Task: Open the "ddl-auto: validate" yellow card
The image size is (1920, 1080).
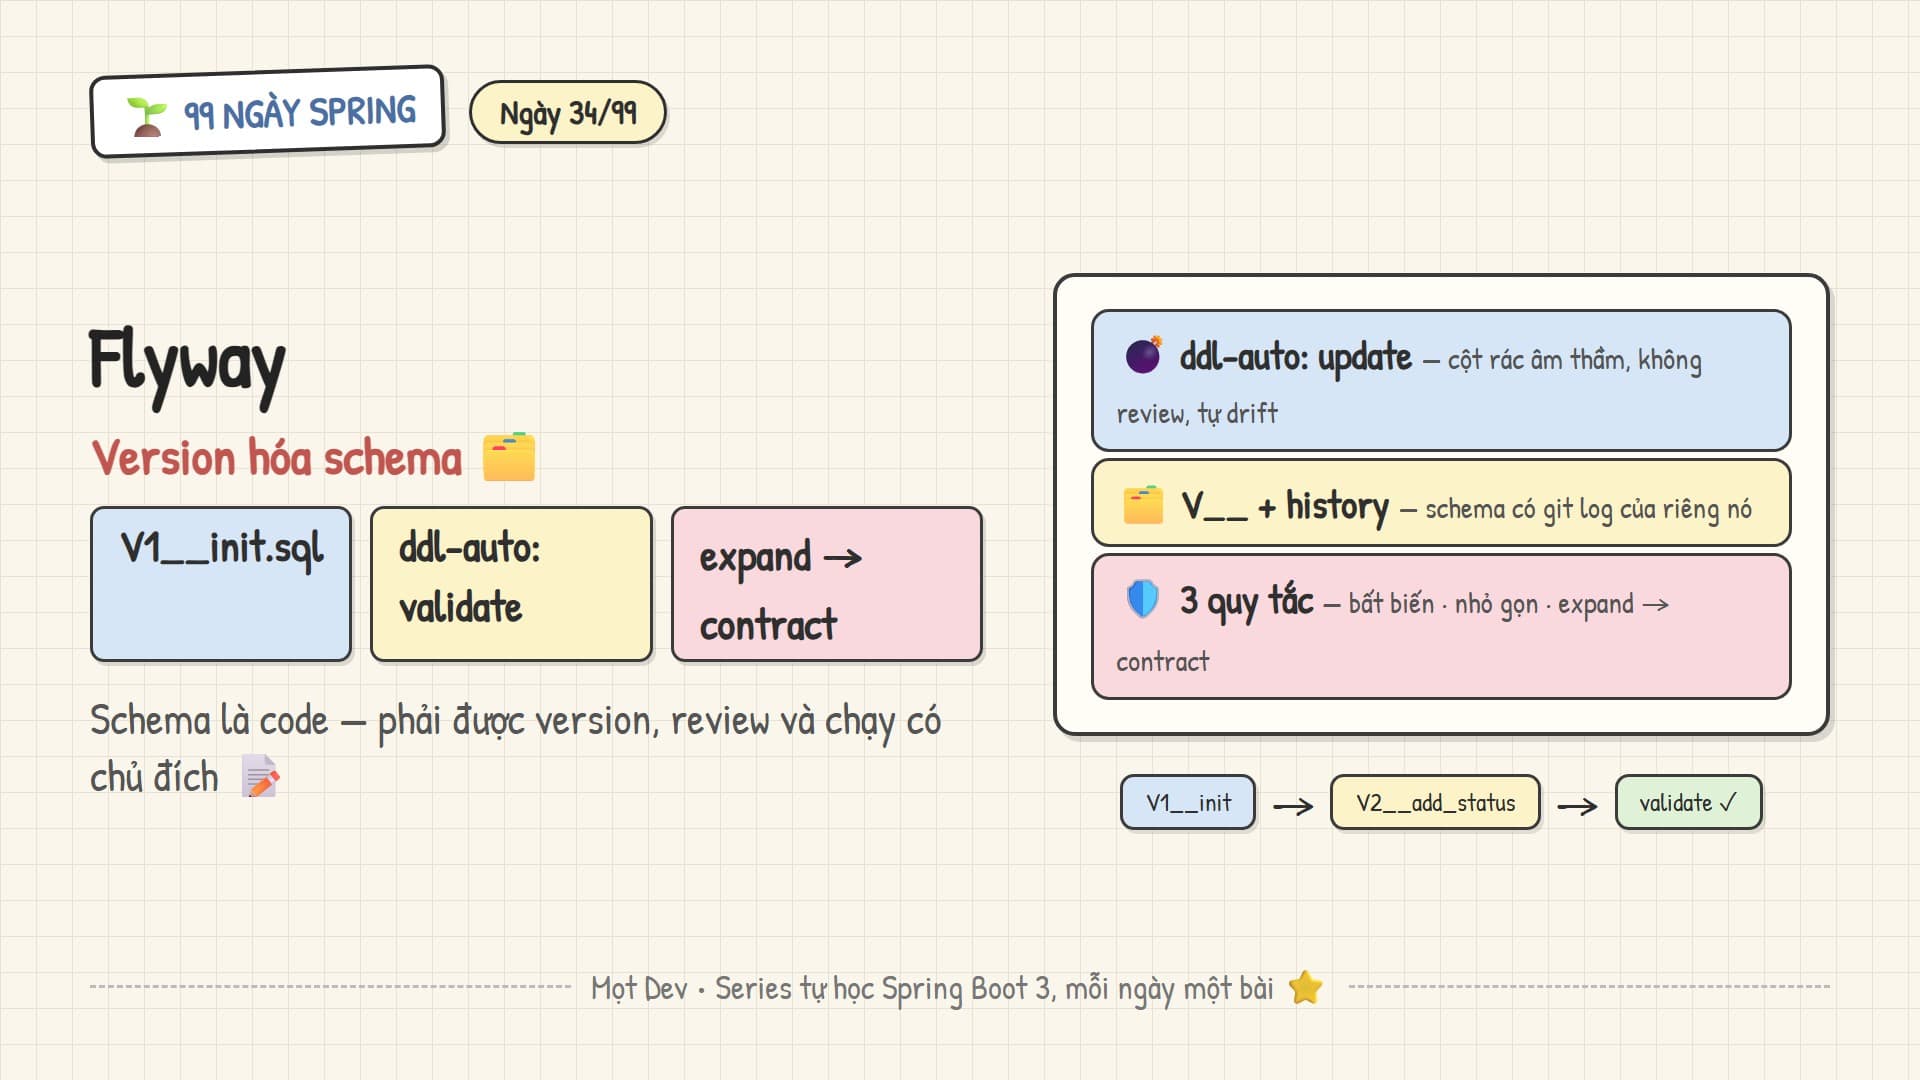Action: tap(511, 584)
